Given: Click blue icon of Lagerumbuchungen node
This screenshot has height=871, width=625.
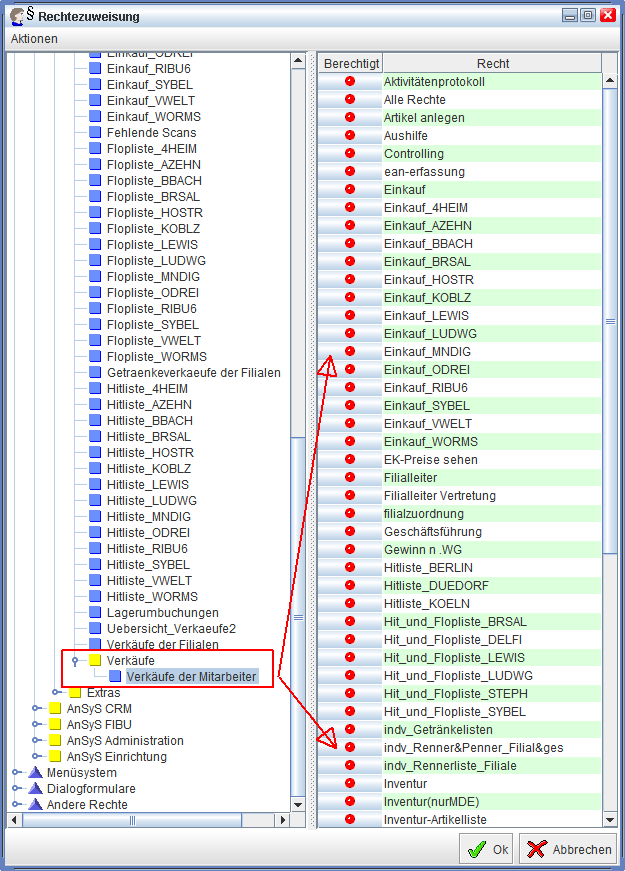Looking at the screenshot, I should (95, 613).
